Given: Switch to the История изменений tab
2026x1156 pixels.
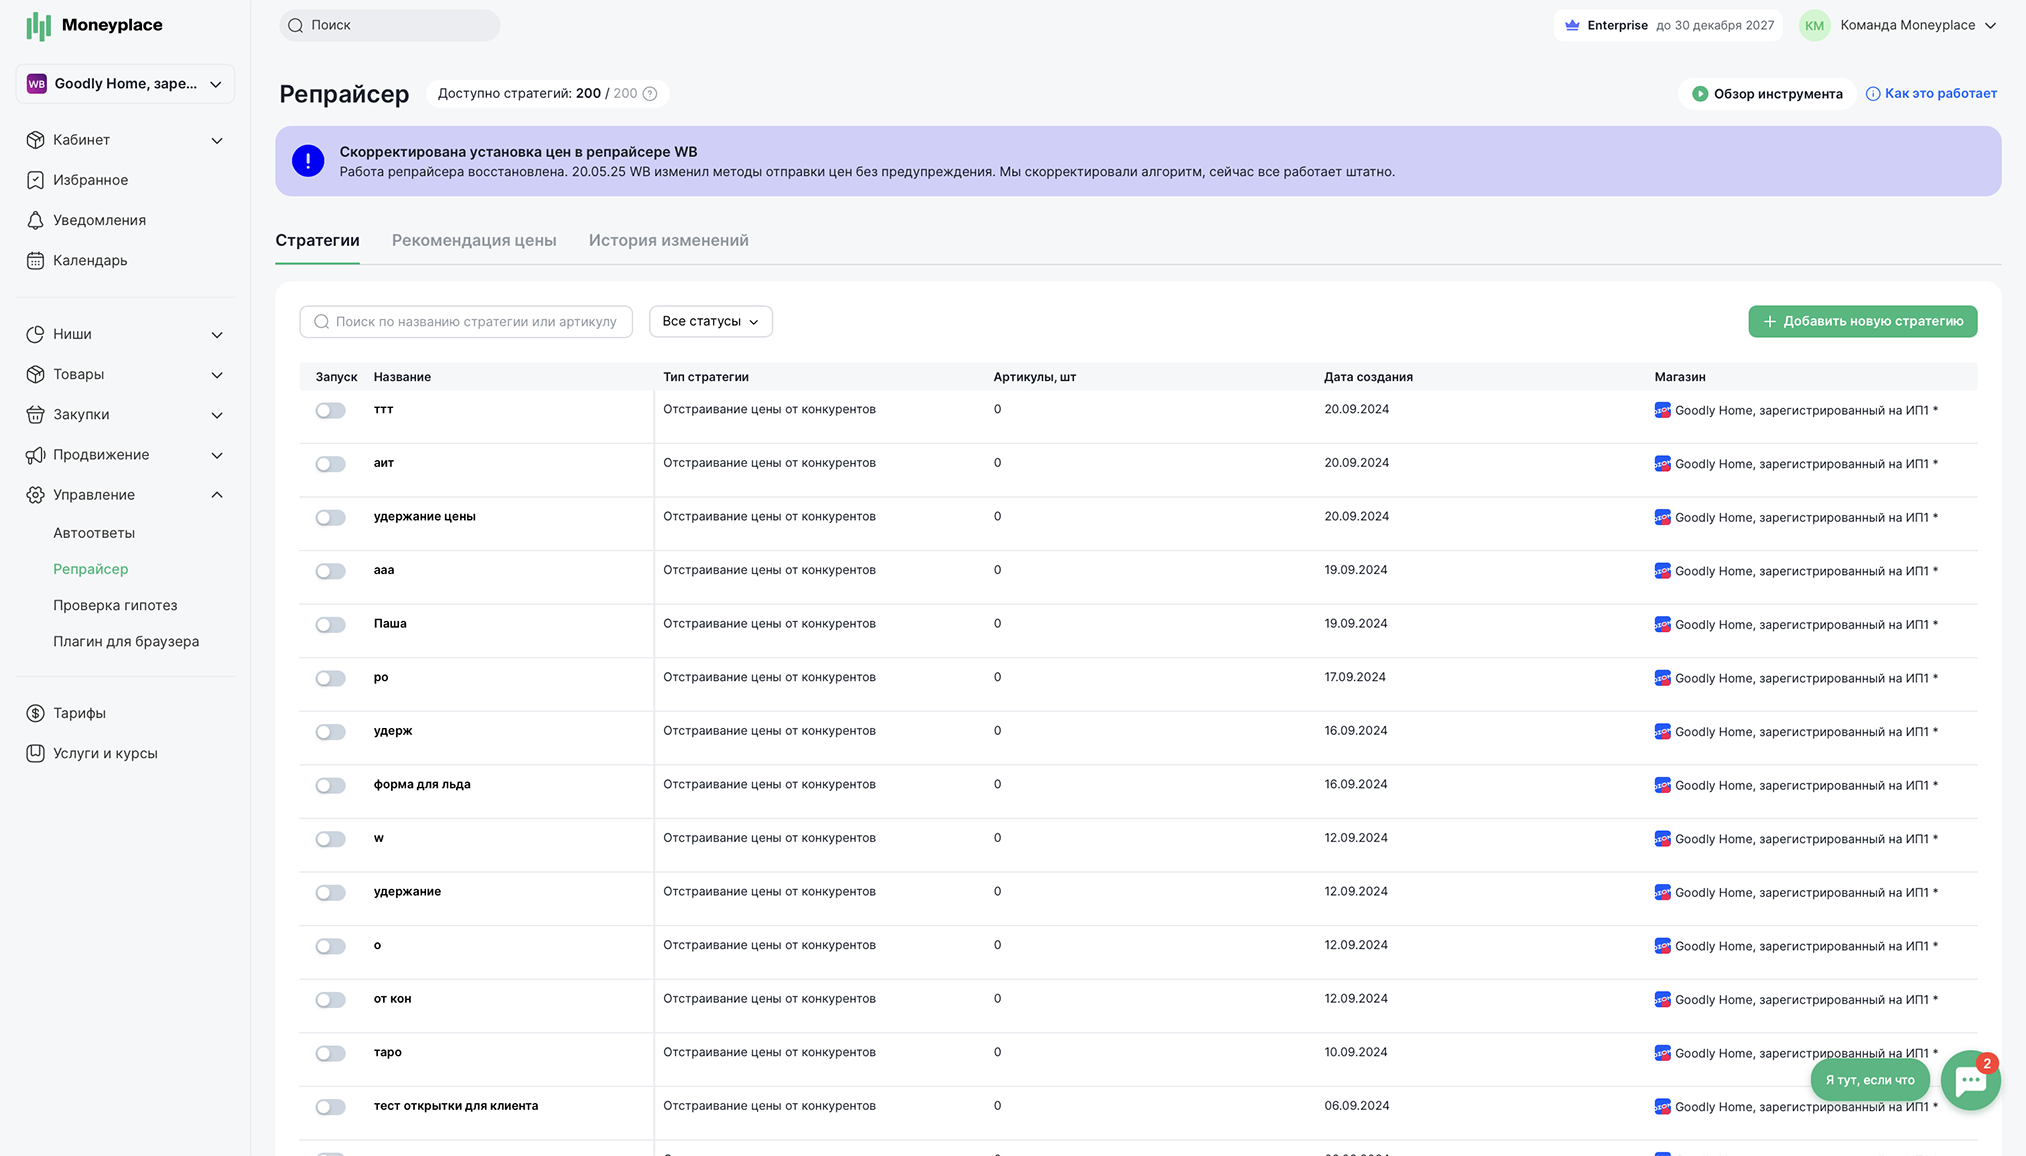Looking at the screenshot, I should pos(668,240).
